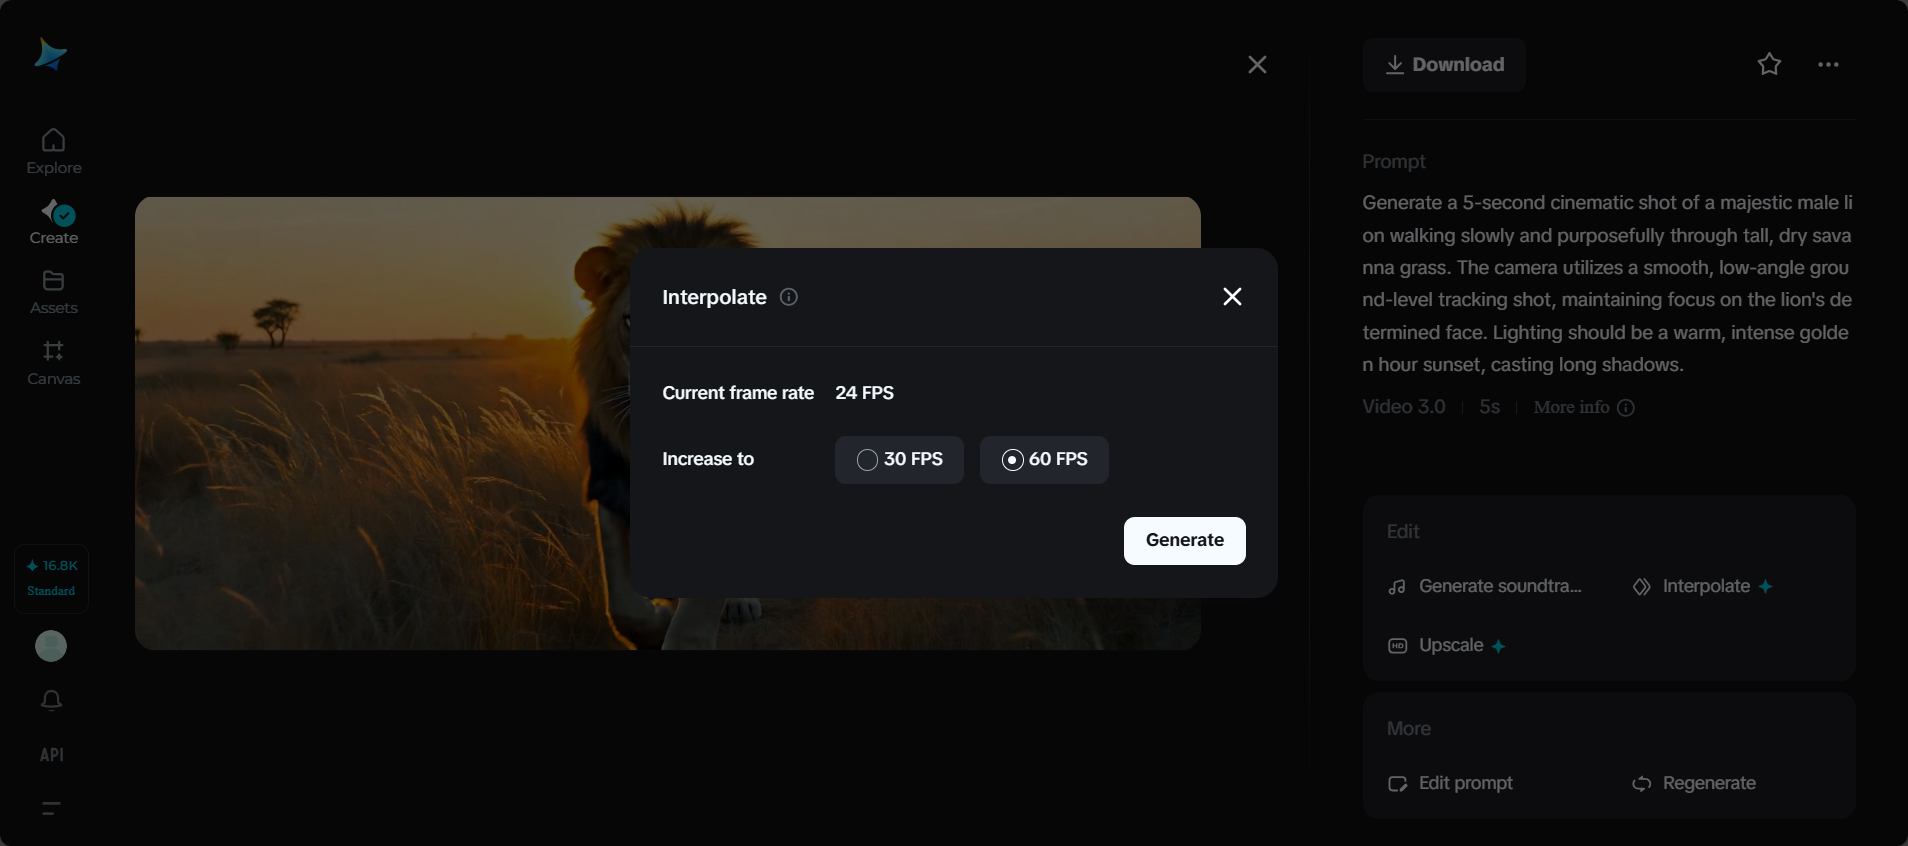
Task: Expand the sidebar menu at bottom
Action: pyautogui.click(x=52, y=808)
